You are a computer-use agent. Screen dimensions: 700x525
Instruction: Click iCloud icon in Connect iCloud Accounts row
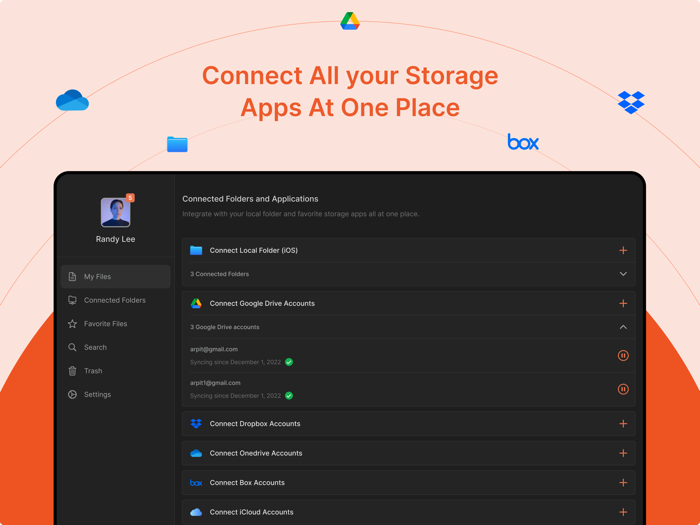[x=196, y=512]
